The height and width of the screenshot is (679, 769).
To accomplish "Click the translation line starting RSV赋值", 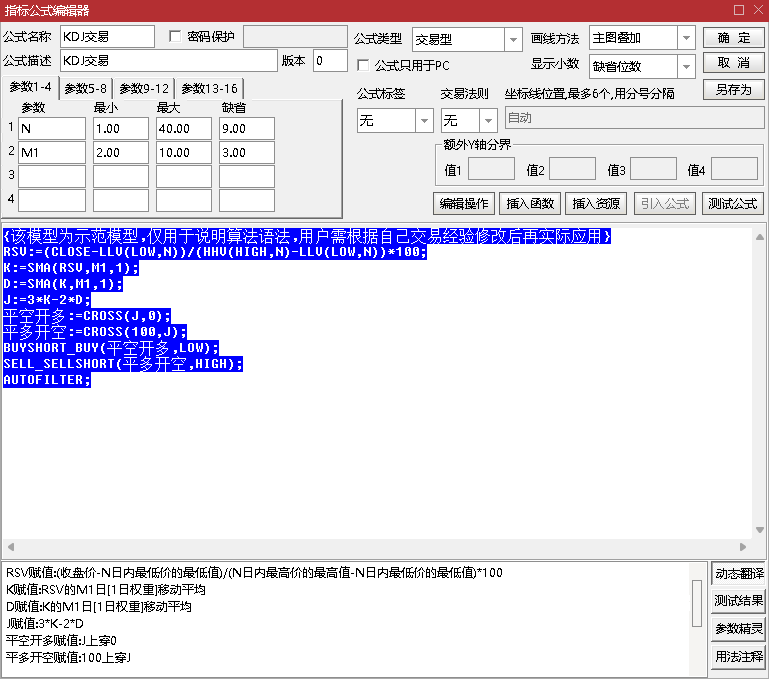I will point(254,573).
